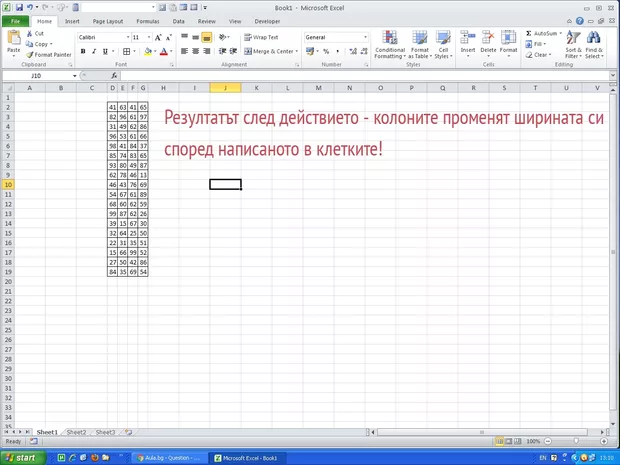
Task: Switch to the Insert ribbon tab
Action: pyautogui.click(x=72, y=21)
